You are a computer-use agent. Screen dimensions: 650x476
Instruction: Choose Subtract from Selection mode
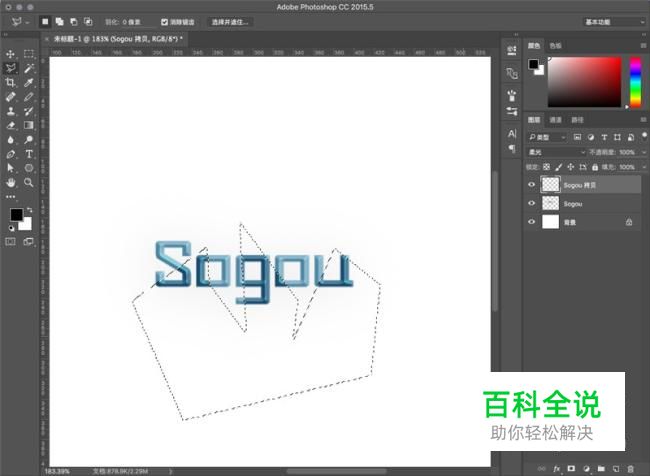point(74,22)
